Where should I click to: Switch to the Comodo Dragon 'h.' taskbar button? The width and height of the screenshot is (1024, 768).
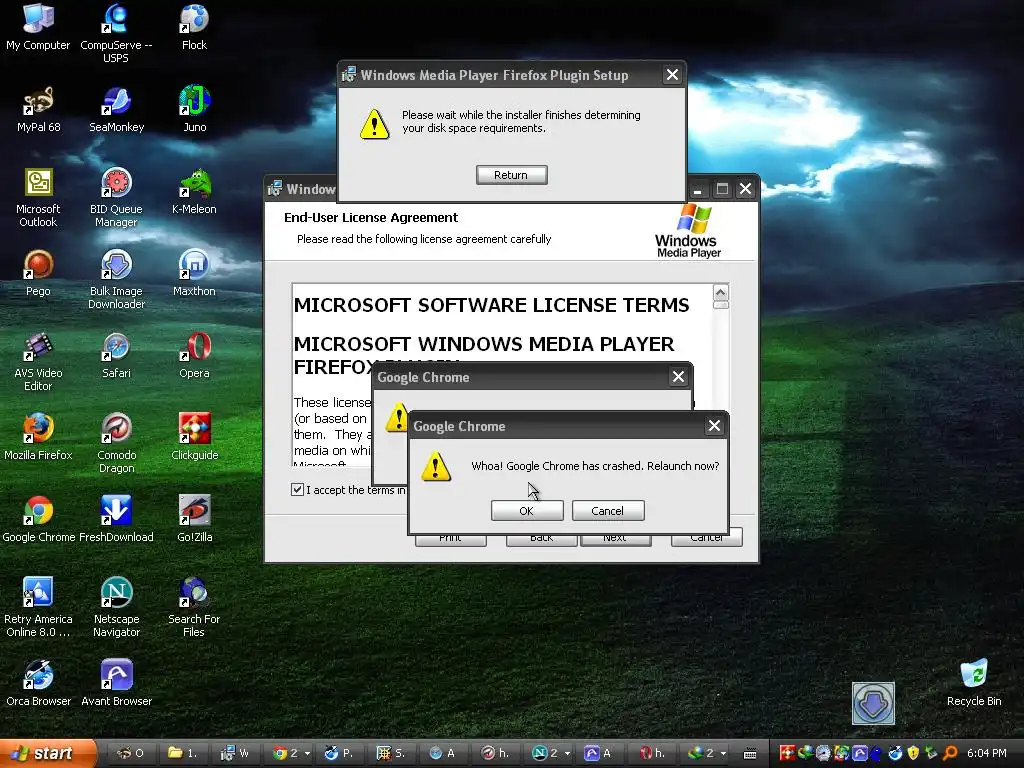click(496, 754)
